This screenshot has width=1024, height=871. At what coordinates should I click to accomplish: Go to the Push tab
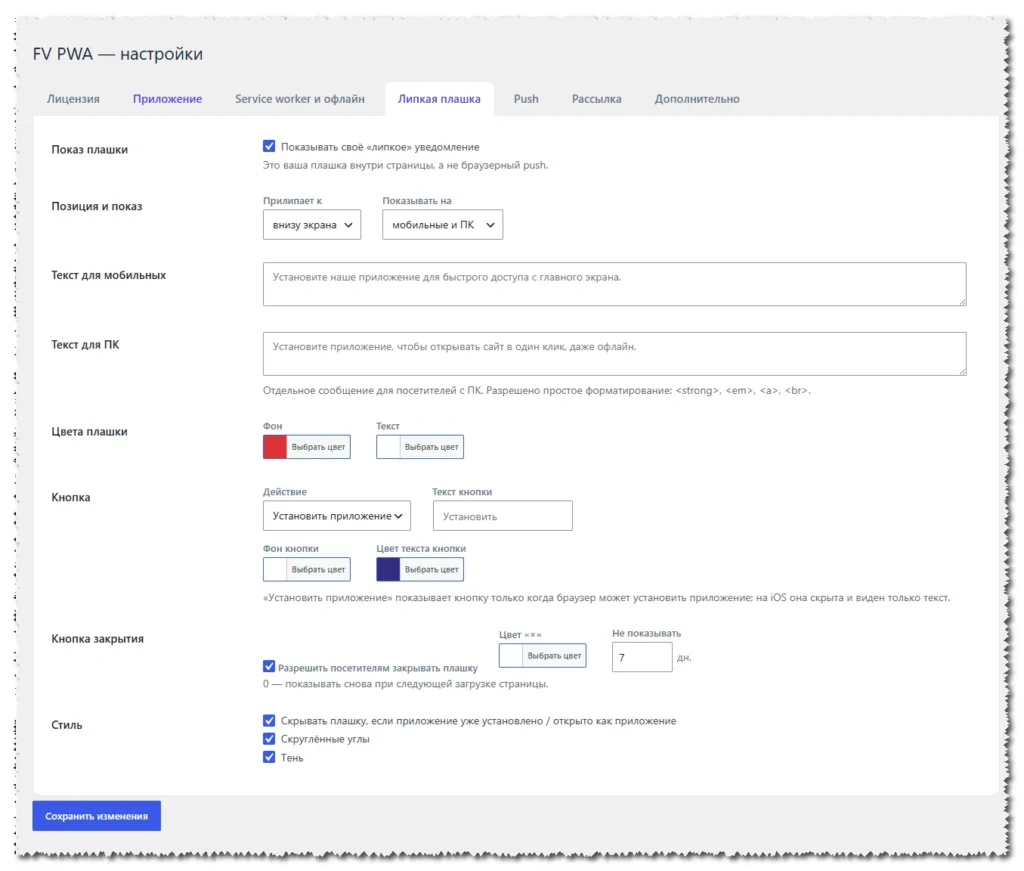click(526, 99)
